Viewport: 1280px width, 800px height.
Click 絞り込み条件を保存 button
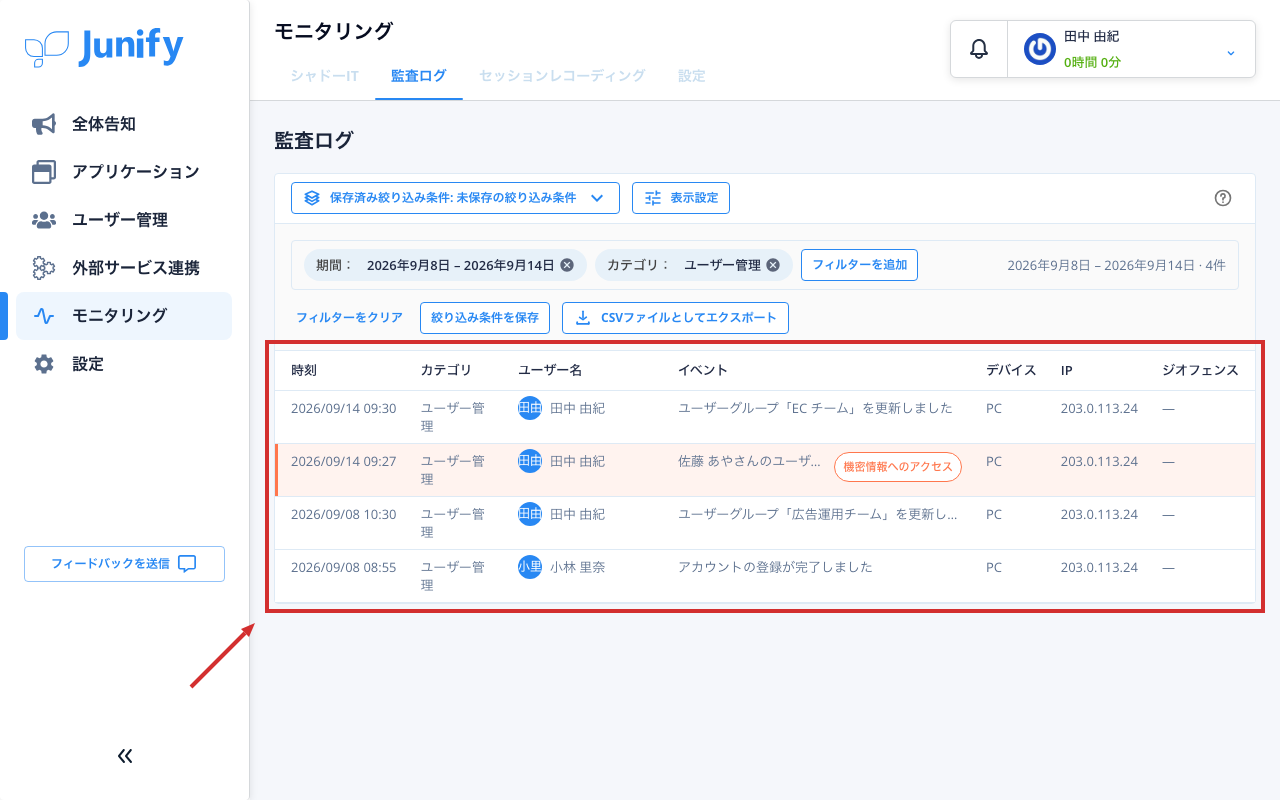coord(485,318)
